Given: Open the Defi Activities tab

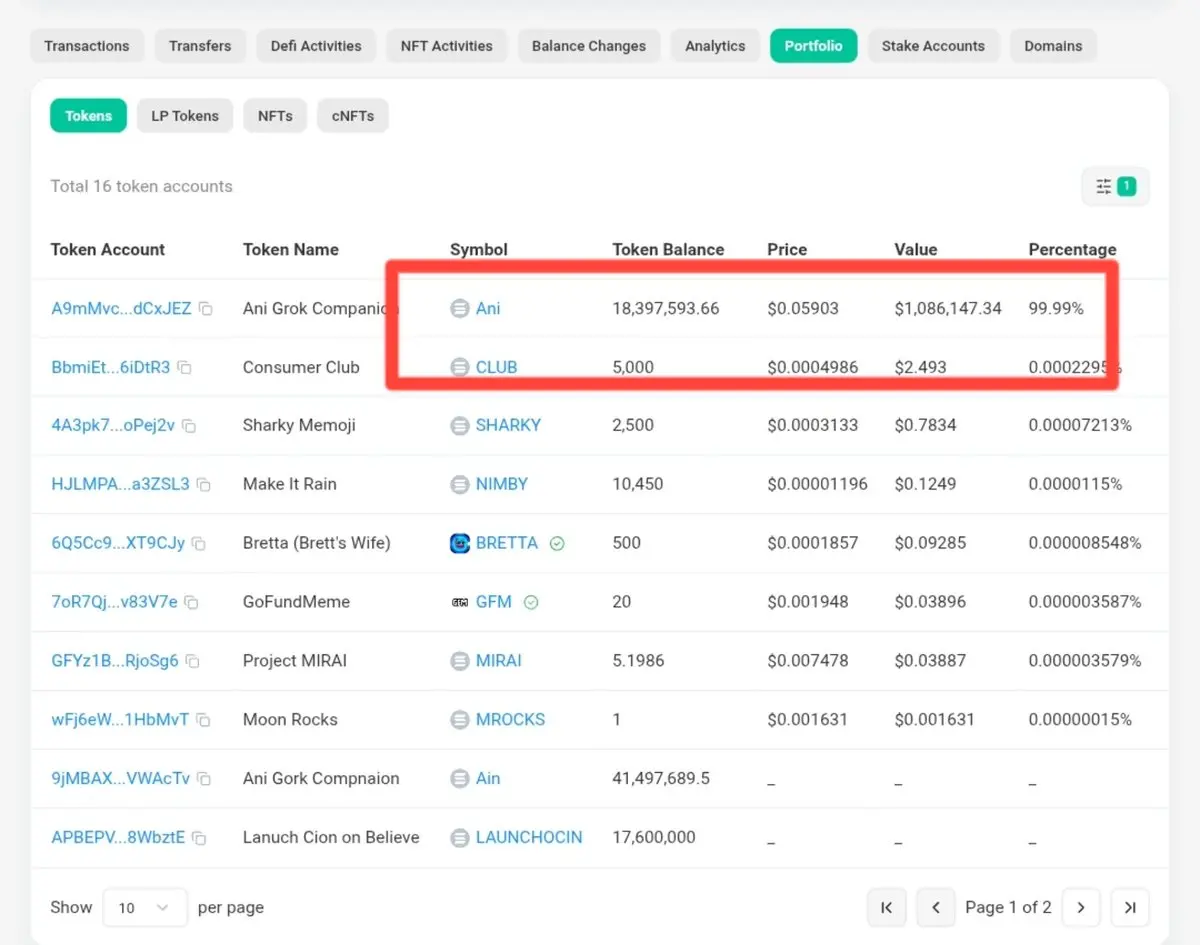Looking at the screenshot, I should coord(316,46).
